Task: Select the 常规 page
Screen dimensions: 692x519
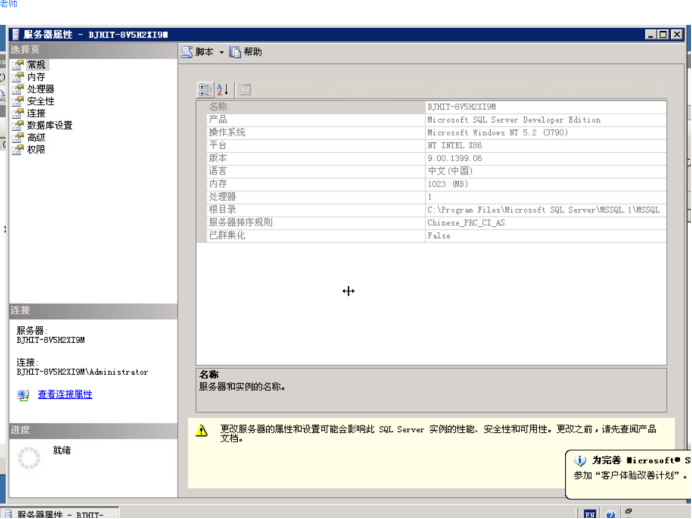Action: [36, 65]
